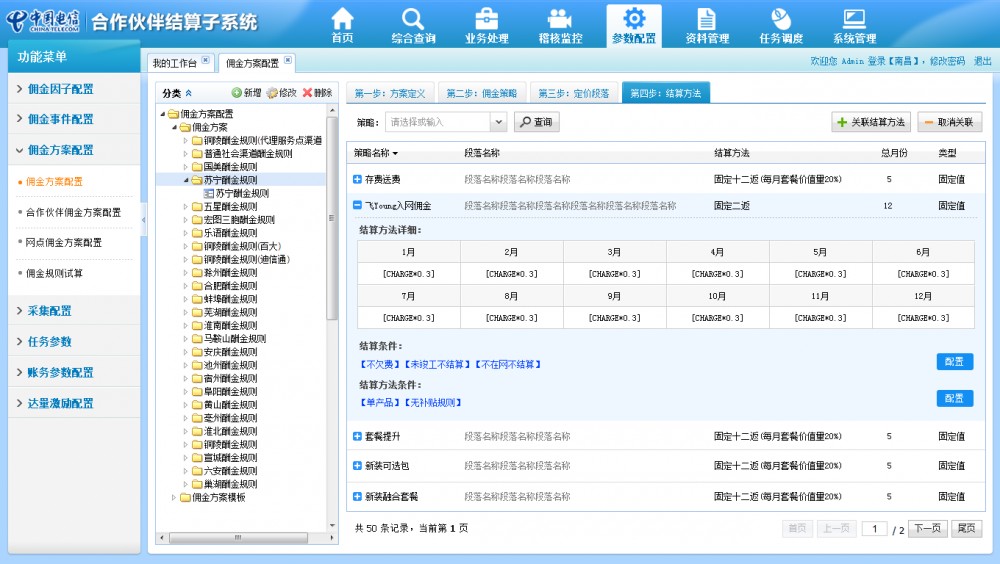Click the 删除 delete icon in tree toolbar
Screen dimensions: 1000x564
[x=307, y=93]
